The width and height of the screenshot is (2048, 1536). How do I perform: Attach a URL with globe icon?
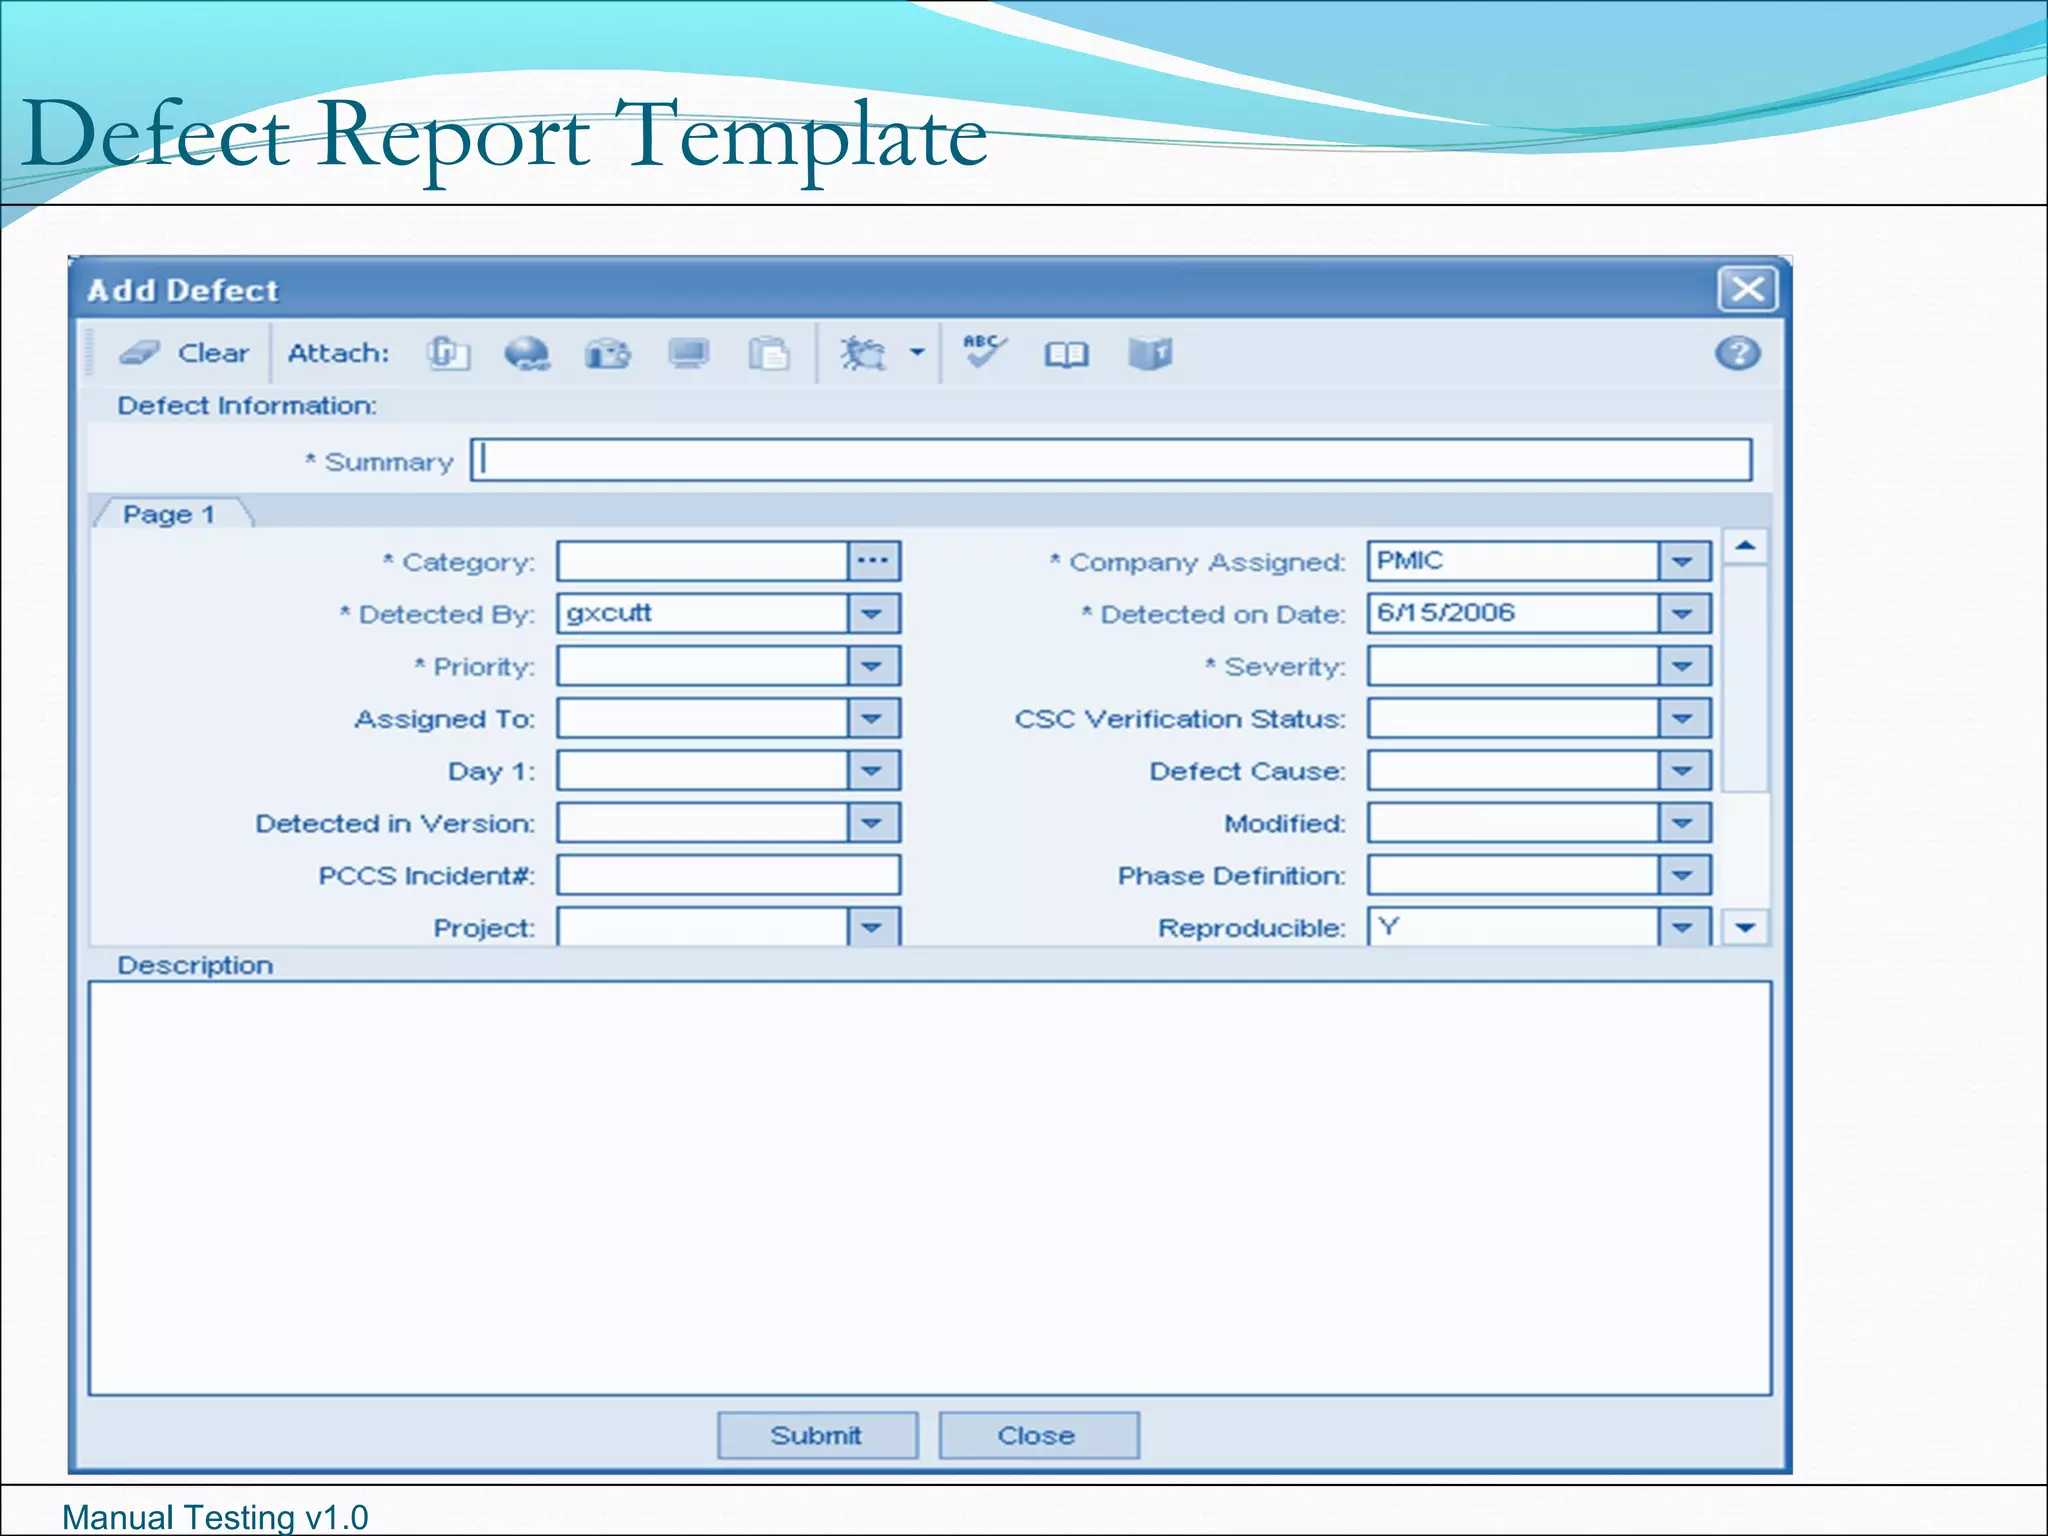[527, 353]
